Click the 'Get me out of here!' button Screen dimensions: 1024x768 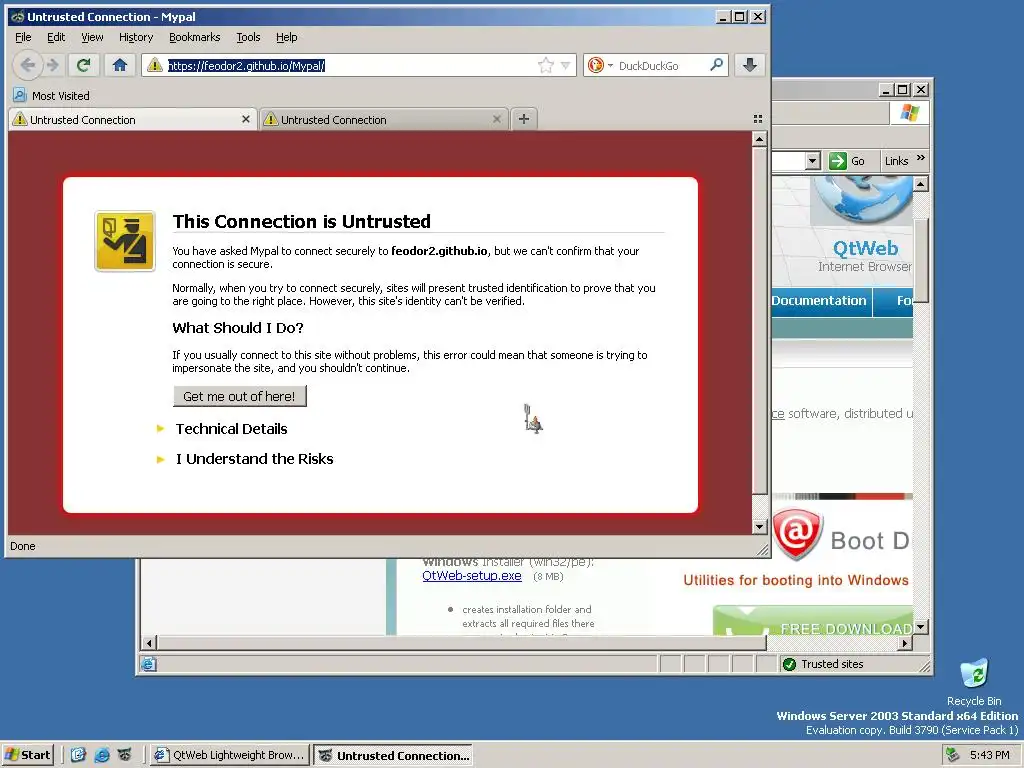240,396
